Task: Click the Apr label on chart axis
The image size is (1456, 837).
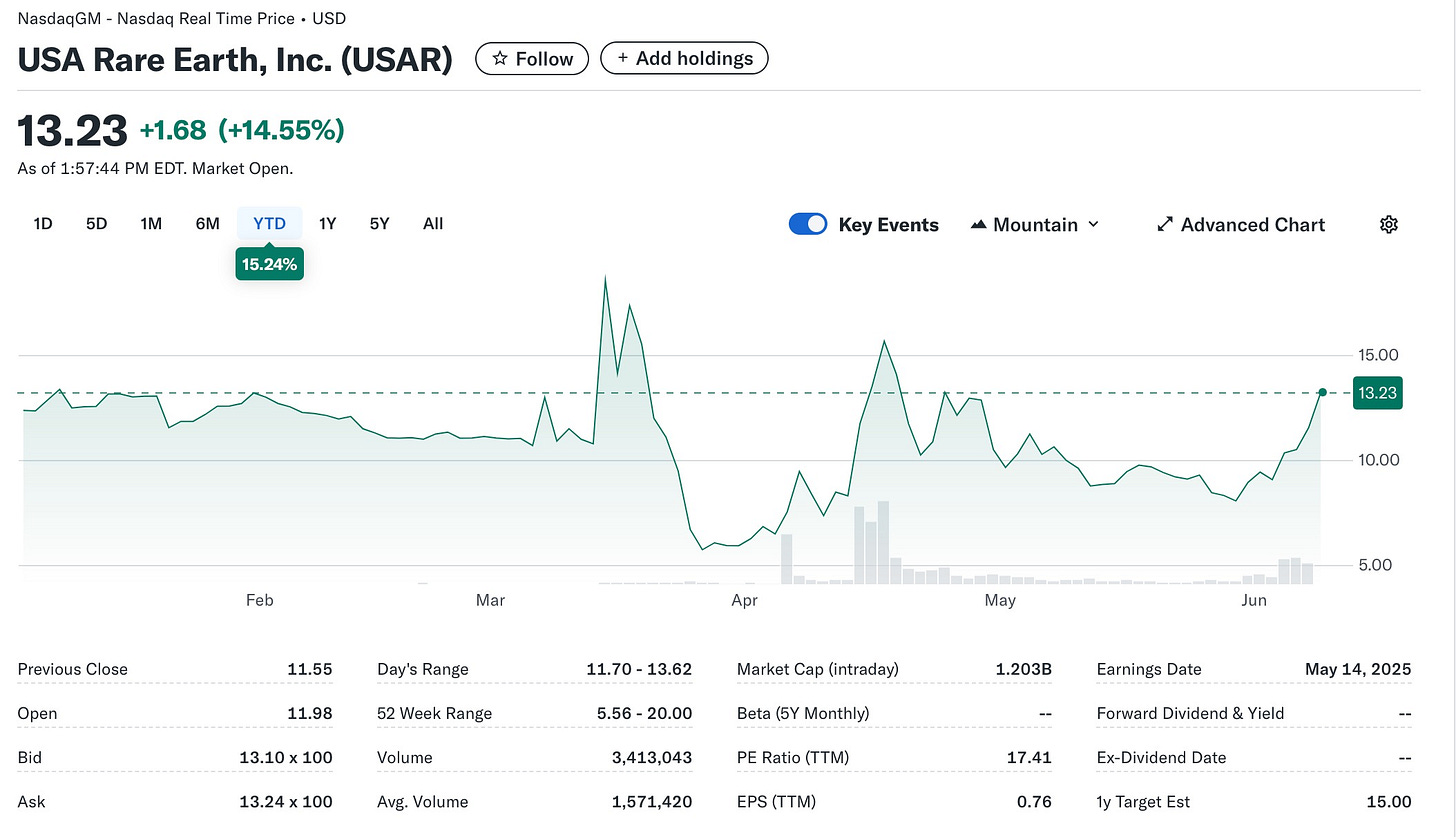Action: (x=744, y=601)
